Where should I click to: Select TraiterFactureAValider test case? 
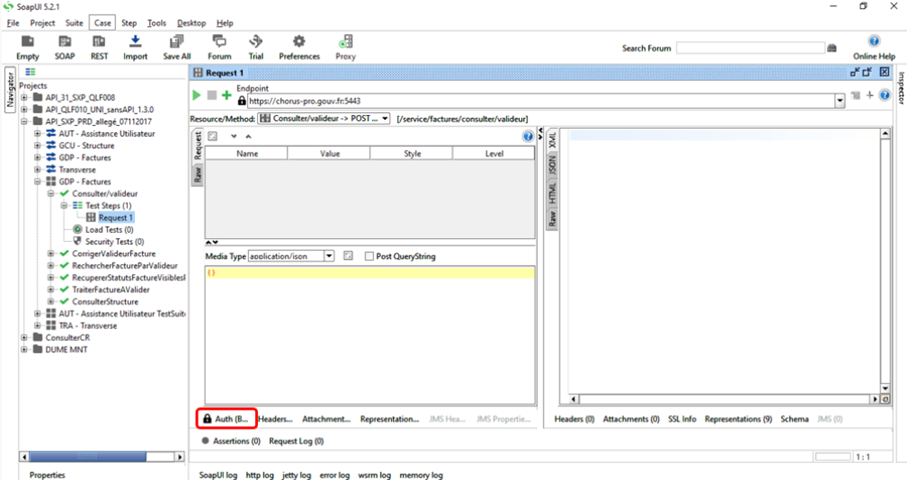110,289
